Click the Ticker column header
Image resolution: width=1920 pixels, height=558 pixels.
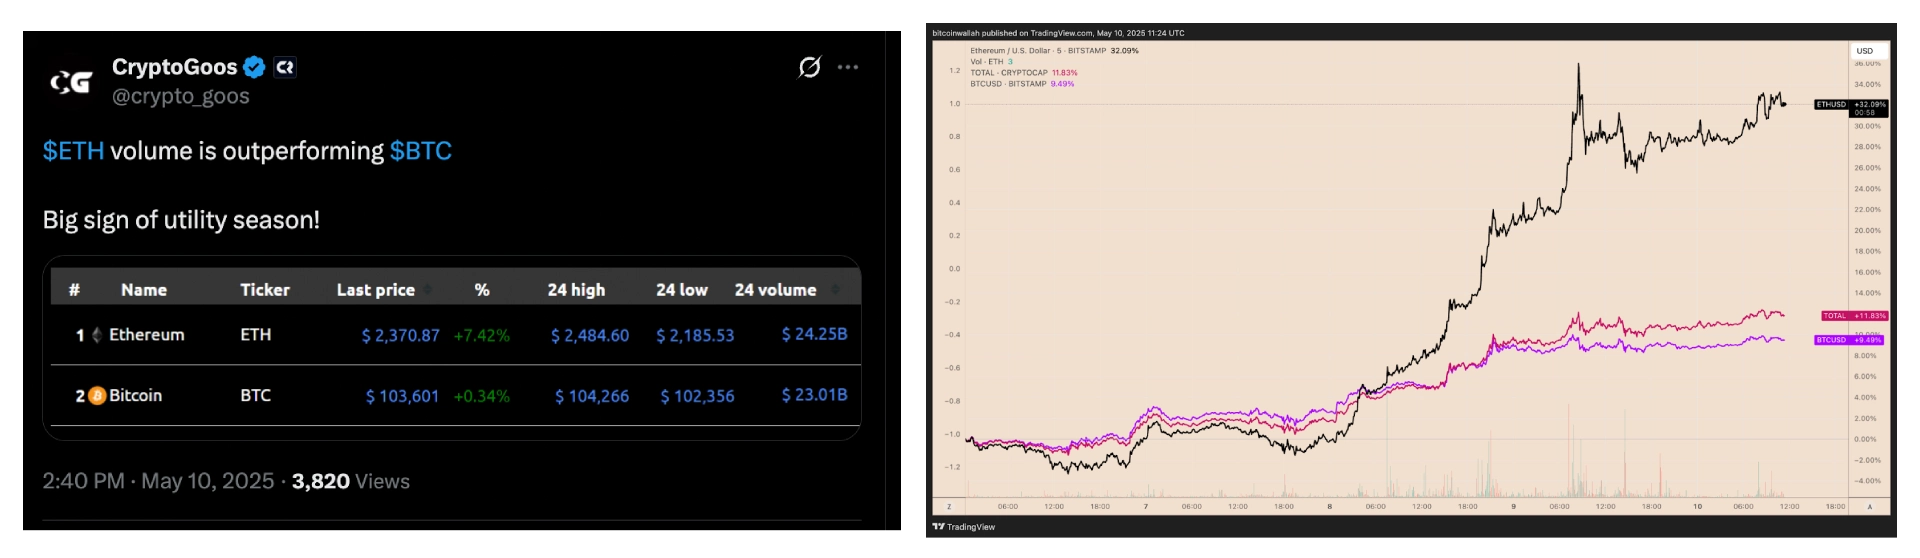click(x=265, y=290)
